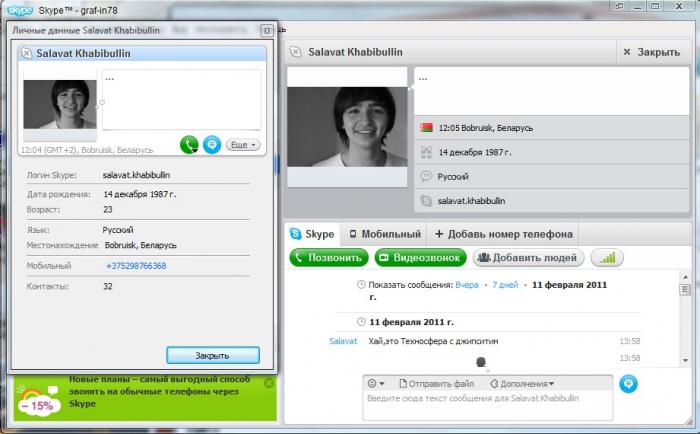Click Salavat's large profile photo
This screenshot has height=434, width=700.
(347, 127)
